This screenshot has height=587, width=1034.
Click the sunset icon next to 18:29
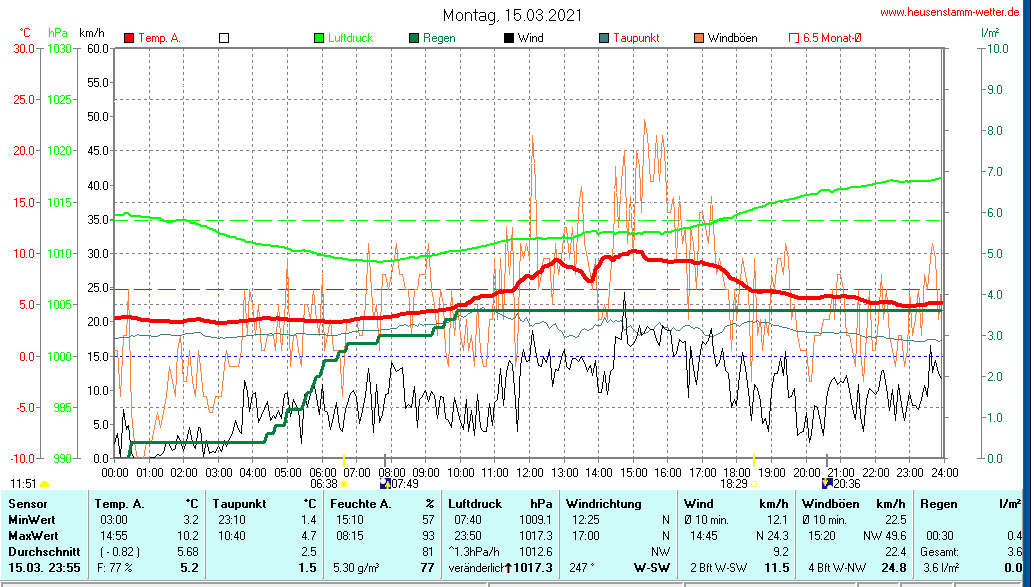[754, 484]
